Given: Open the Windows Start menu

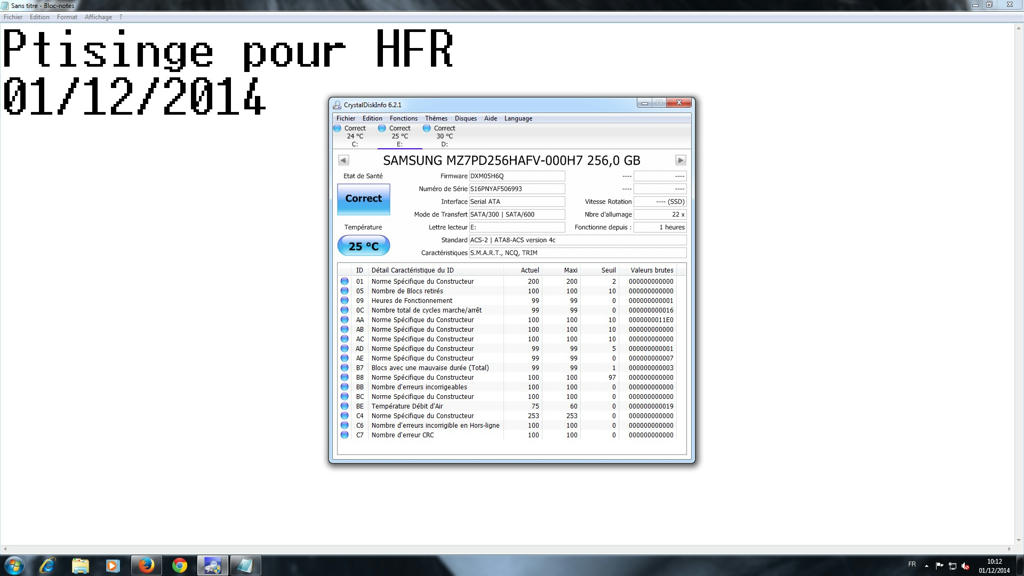Looking at the screenshot, I should [x=14, y=566].
